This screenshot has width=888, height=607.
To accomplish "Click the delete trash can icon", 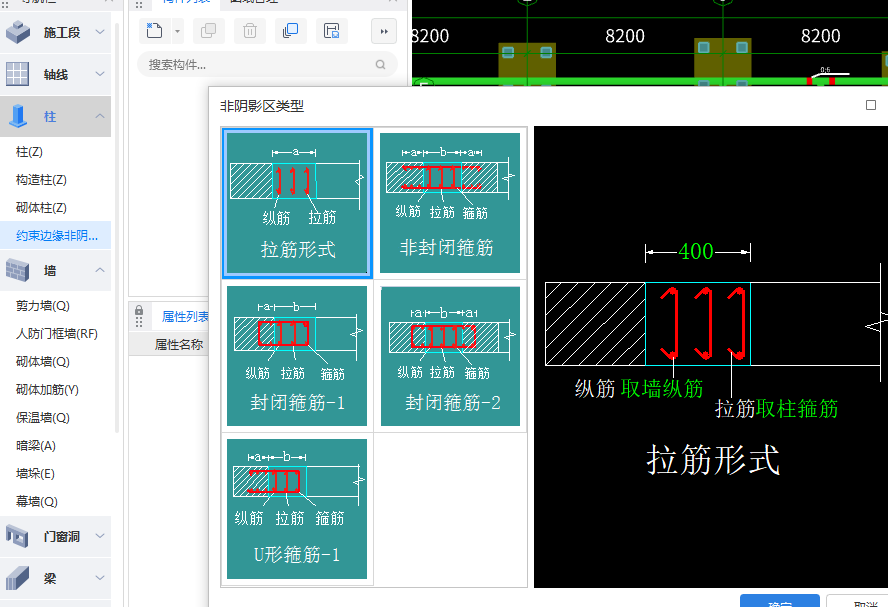I will pyautogui.click(x=250, y=31).
